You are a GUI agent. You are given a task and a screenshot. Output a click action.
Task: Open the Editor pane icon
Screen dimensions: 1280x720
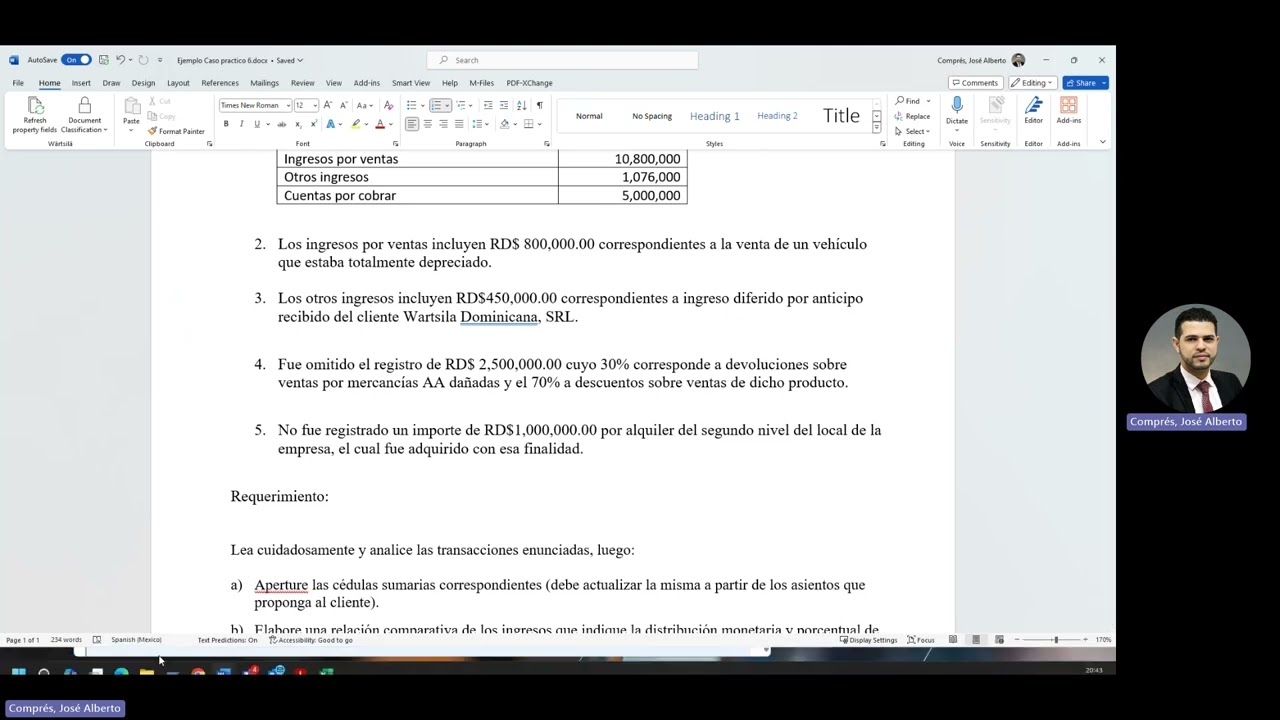coord(1033,106)
